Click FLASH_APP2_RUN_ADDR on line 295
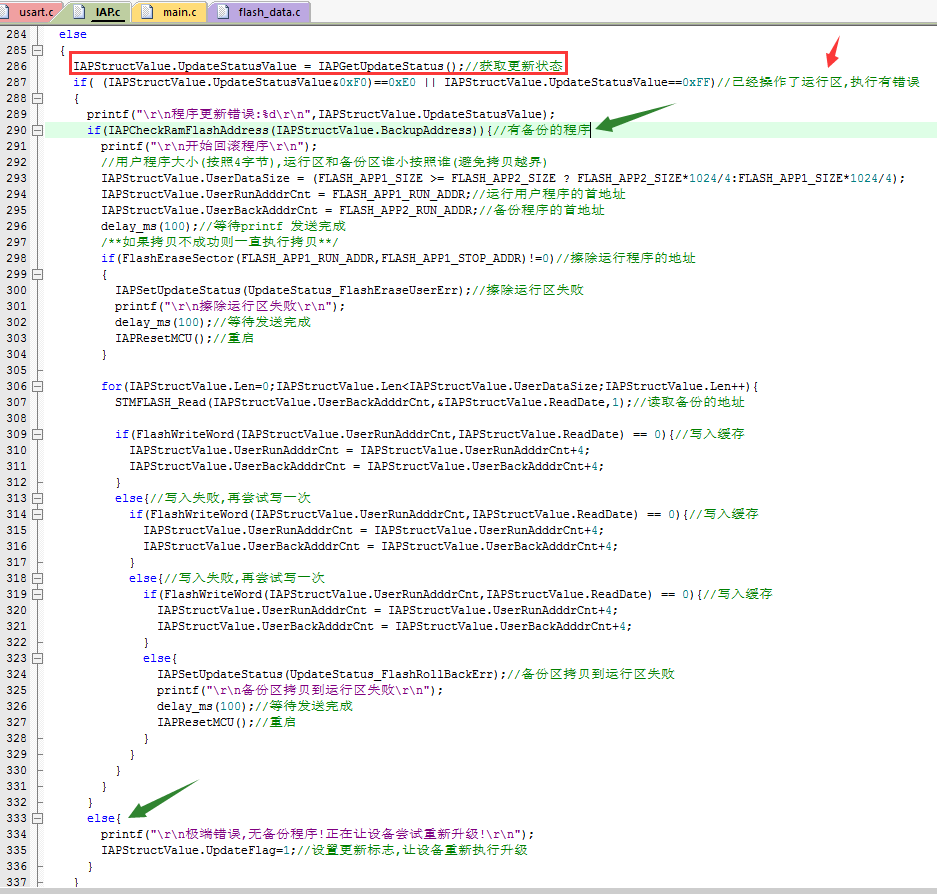Image resolution: width=937 pixels, height=894 pixels. pyautogui.click(x=406, y=210)
